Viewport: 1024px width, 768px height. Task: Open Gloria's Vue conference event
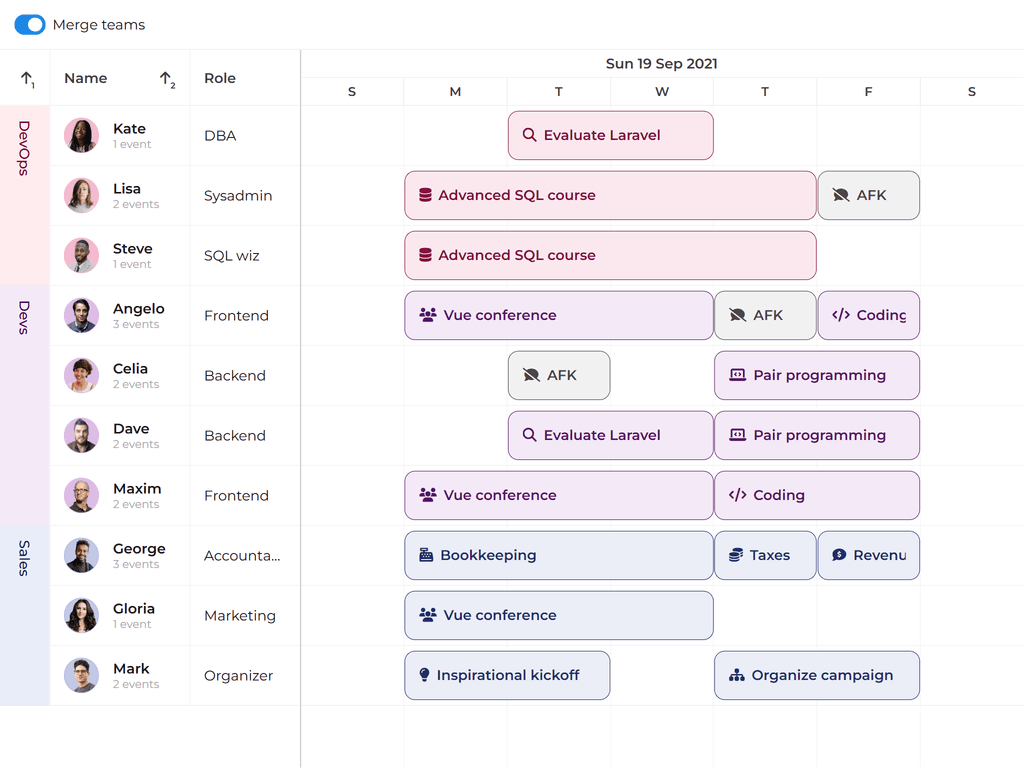tap(558, 615)
